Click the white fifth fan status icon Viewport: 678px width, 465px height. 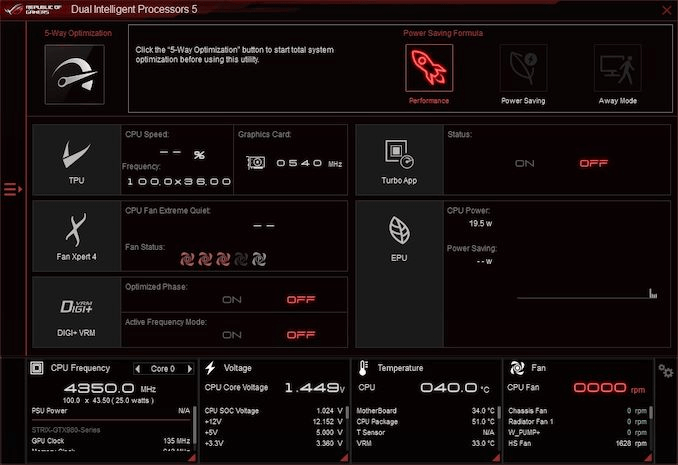tap(259, 259)
